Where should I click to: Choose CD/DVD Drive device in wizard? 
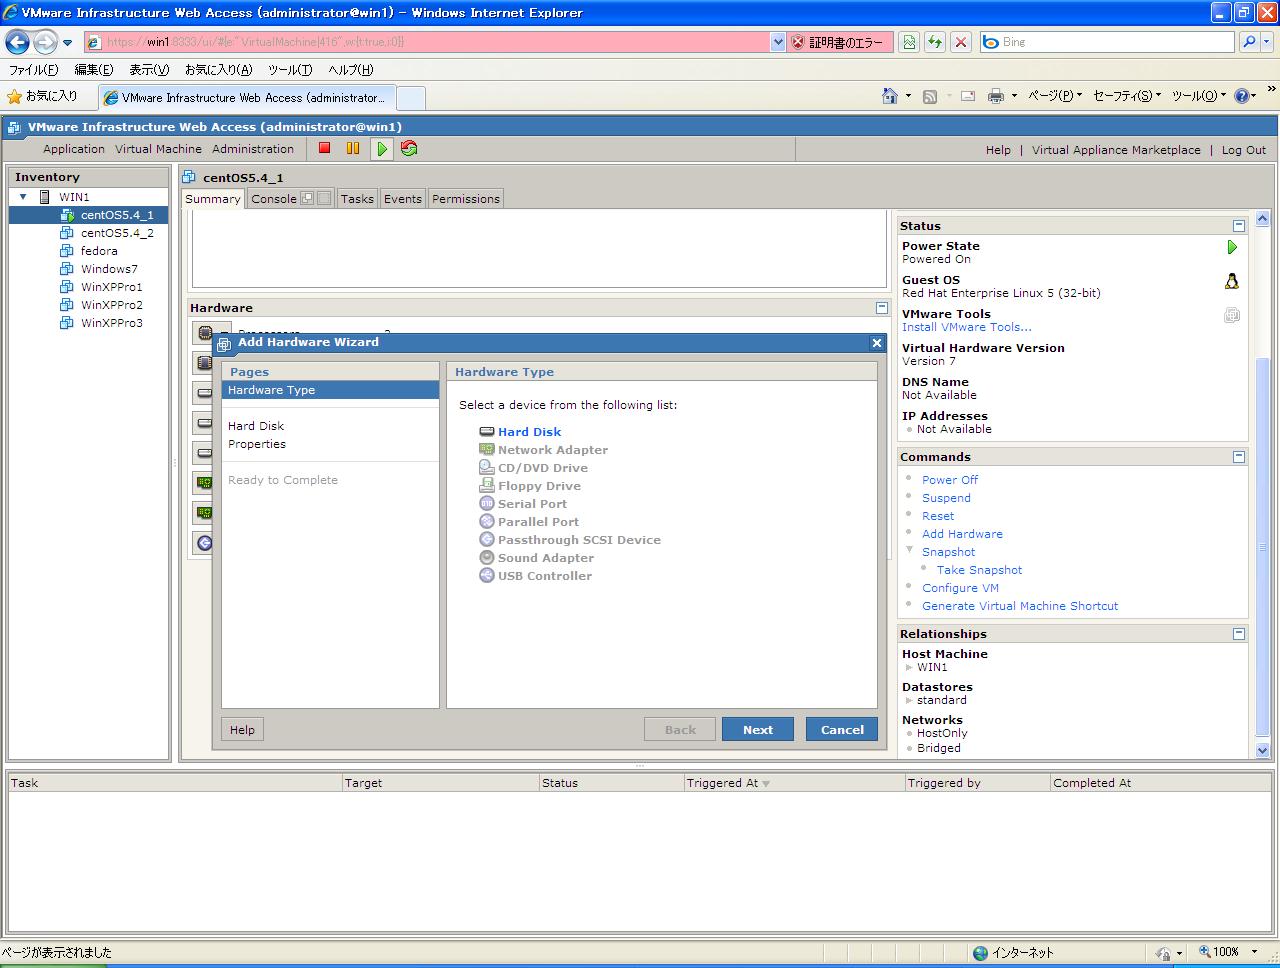pyautogui.click(x=542, y=468)
